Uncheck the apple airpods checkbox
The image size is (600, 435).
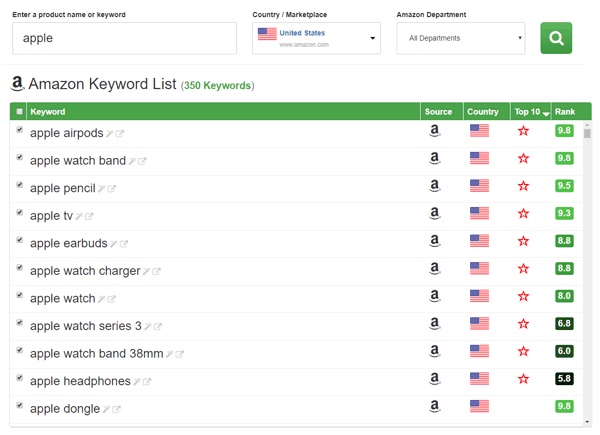tap(20, 130)
